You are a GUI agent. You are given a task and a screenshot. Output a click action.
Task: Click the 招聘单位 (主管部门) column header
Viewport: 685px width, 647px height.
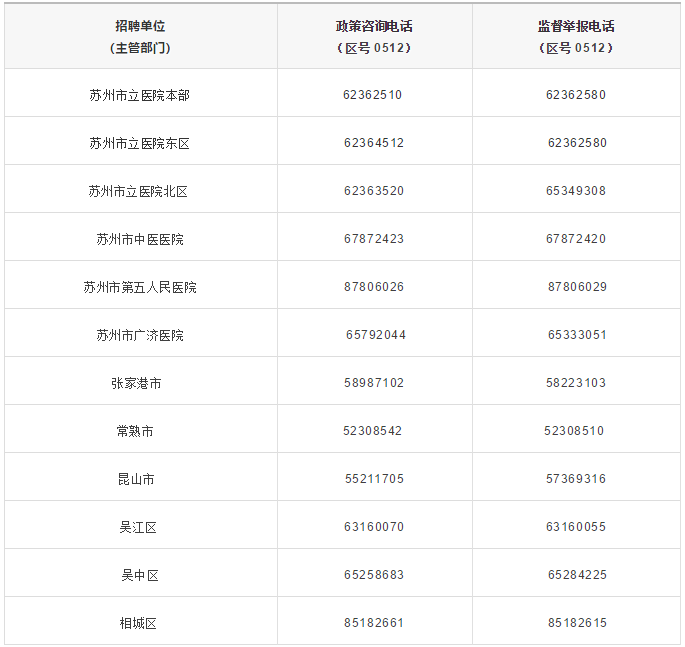click(140, 37)
